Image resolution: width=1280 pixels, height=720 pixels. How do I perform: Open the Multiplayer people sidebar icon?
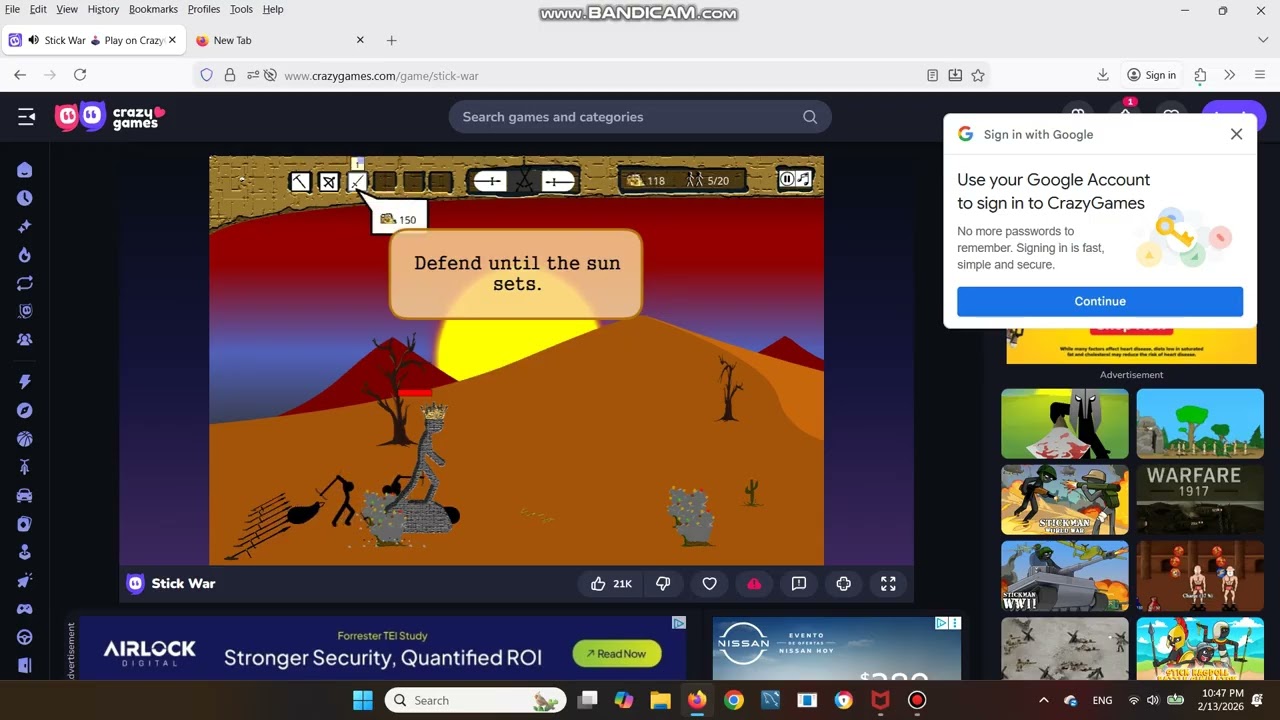point(25,340)
